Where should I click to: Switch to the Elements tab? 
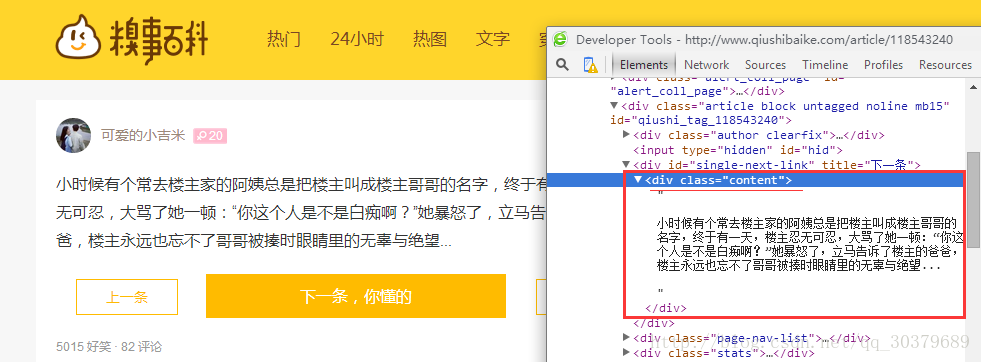click(x=644, y=65)
